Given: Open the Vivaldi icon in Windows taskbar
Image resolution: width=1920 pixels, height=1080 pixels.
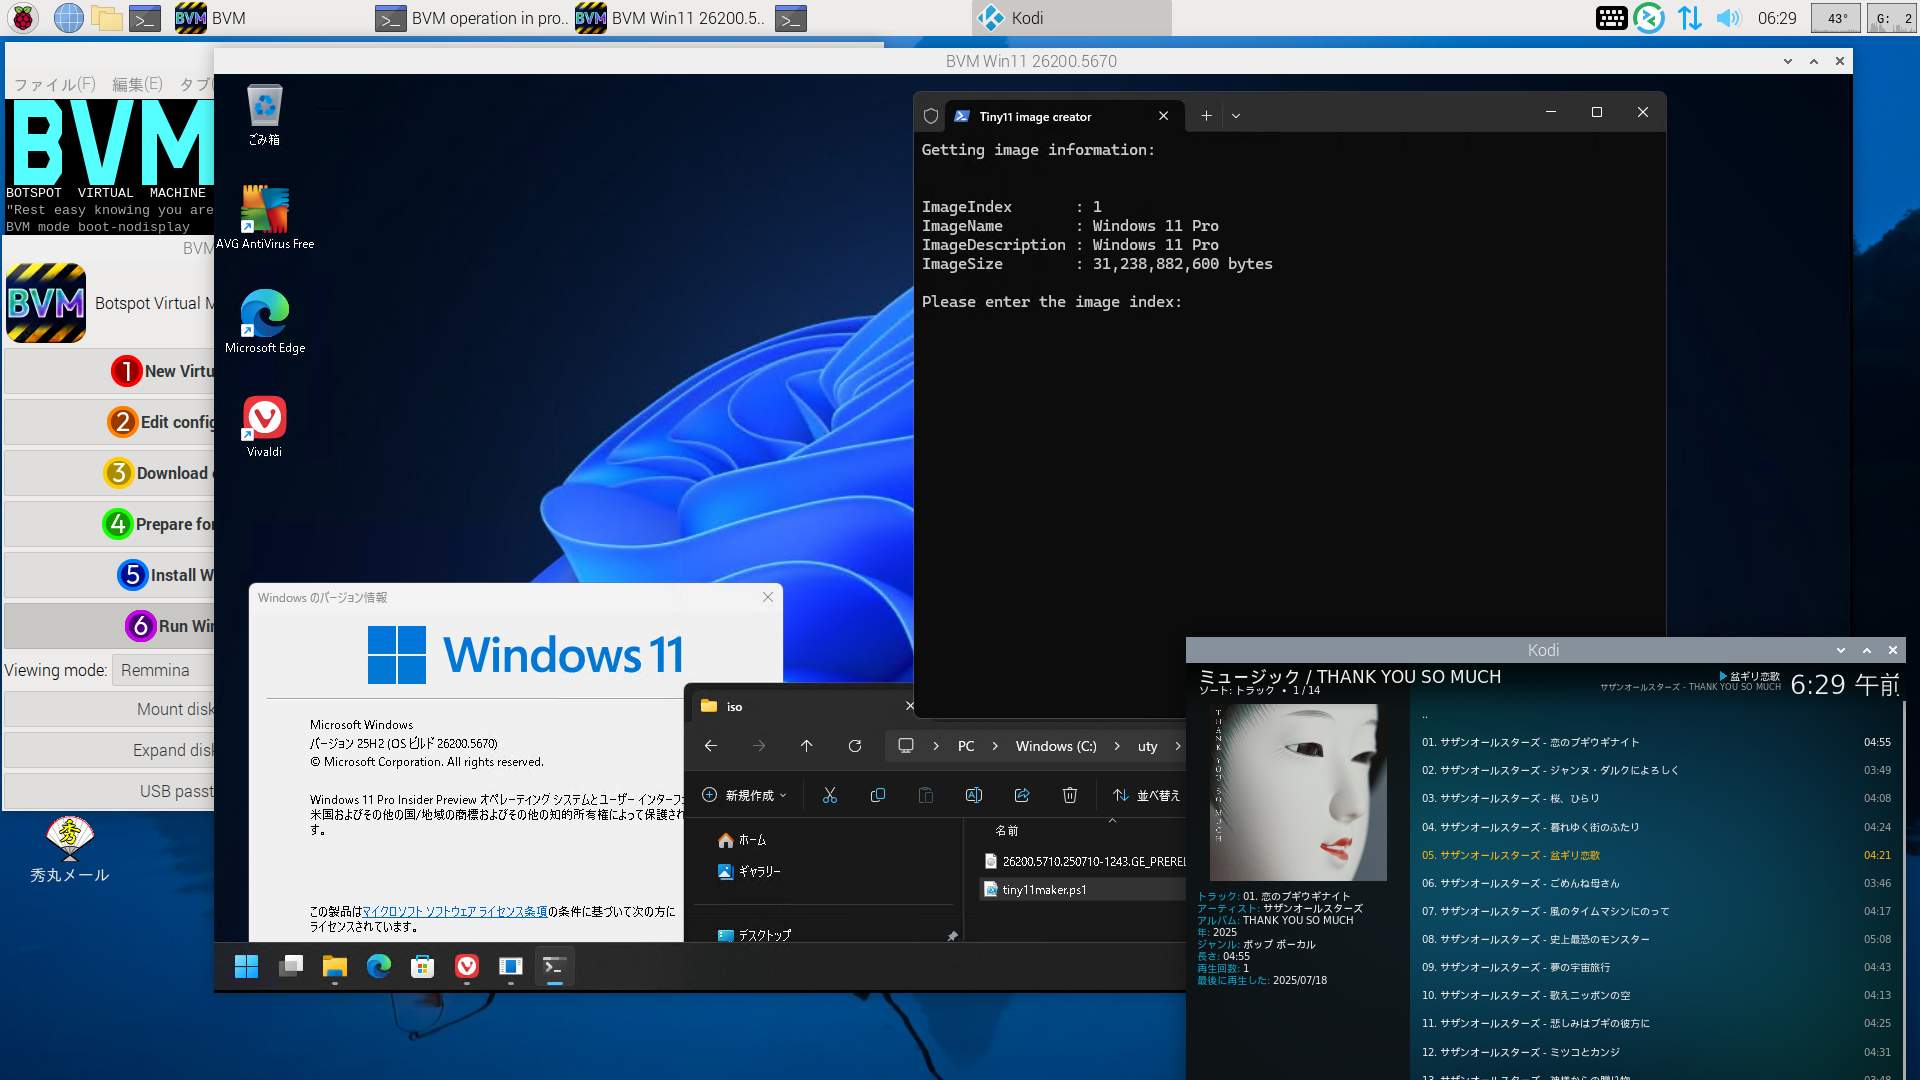Looking at the screenshot, I should click(466, 966).
